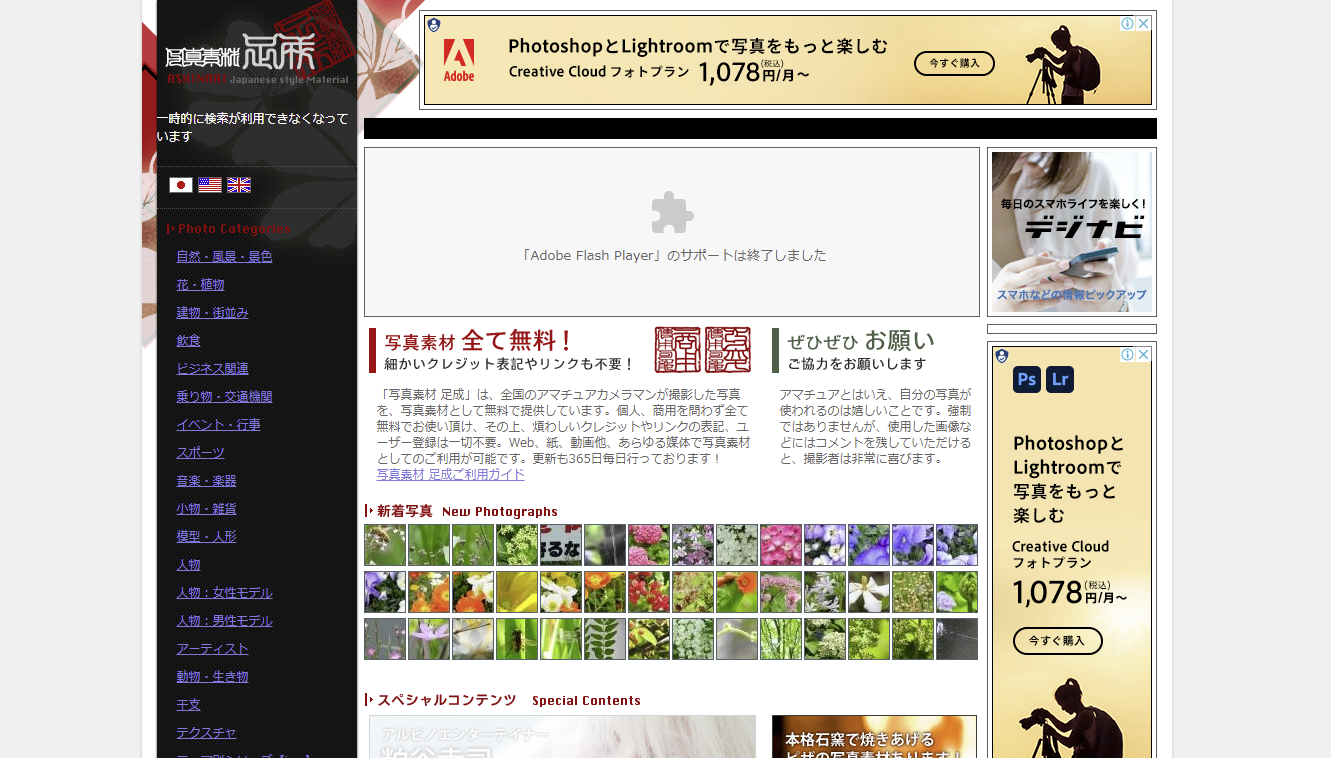The image size is (1331, 758).
Task: Open the 自然・風景・景色 category
Action: 224,257
